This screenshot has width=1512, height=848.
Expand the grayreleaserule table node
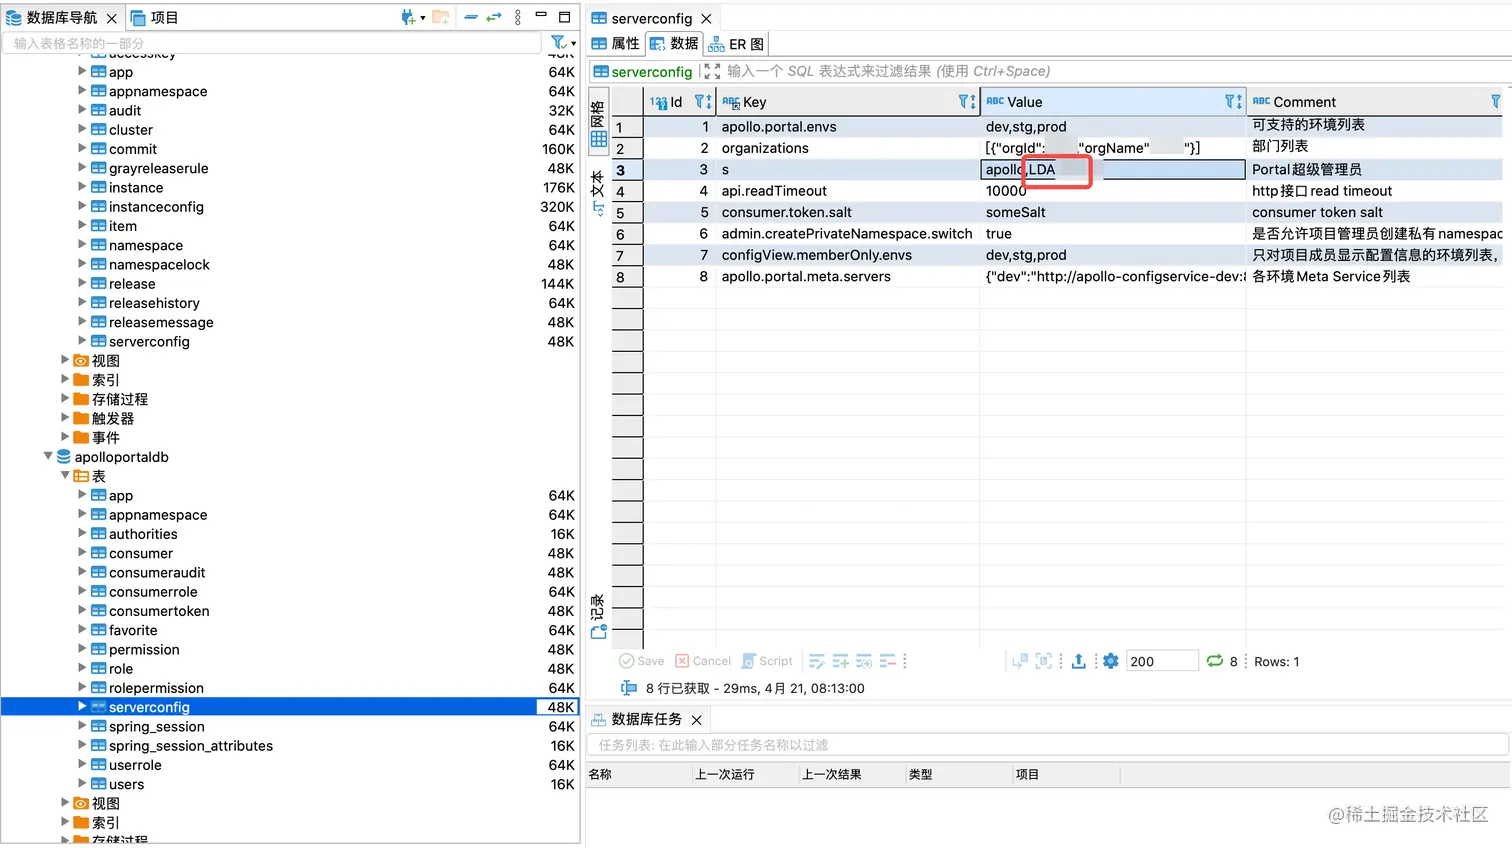click(x=82, y=168)
